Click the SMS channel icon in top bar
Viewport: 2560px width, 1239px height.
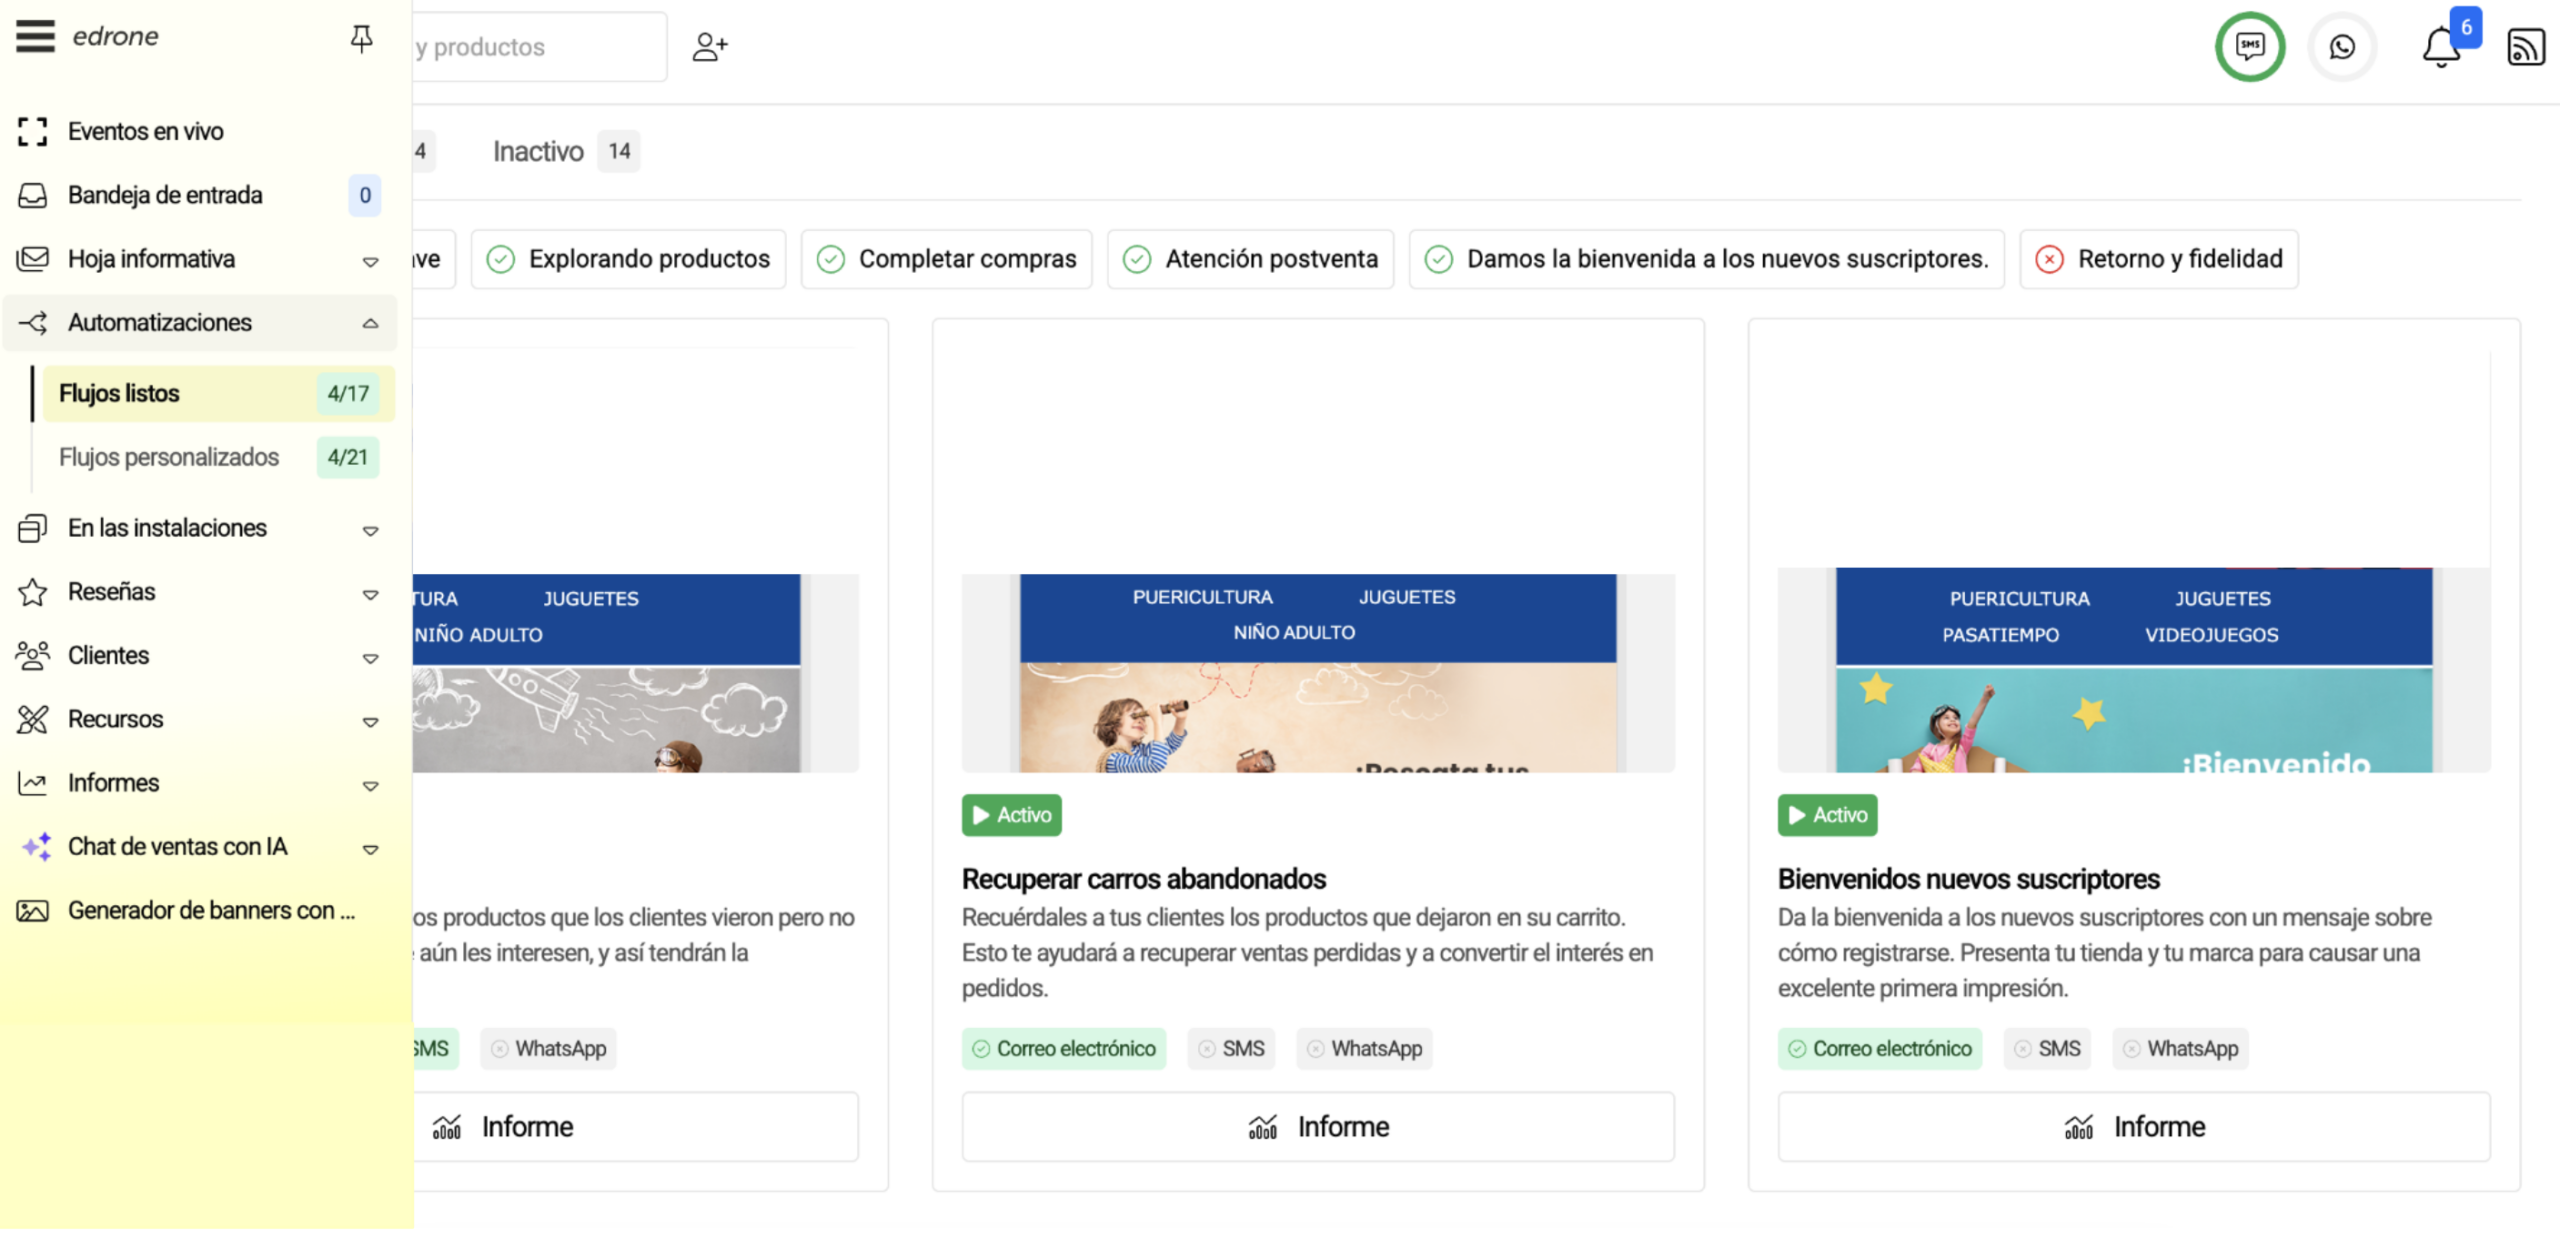click(2250, 46)
